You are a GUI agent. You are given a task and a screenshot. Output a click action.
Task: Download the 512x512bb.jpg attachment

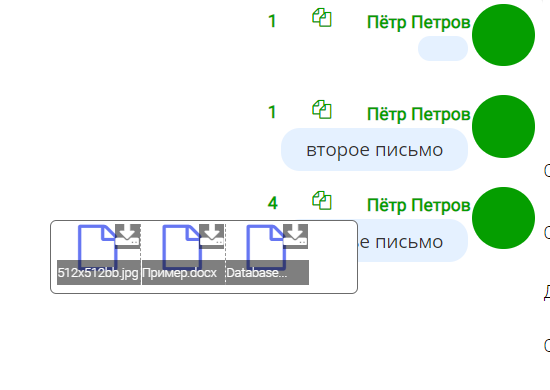[128, 236]
